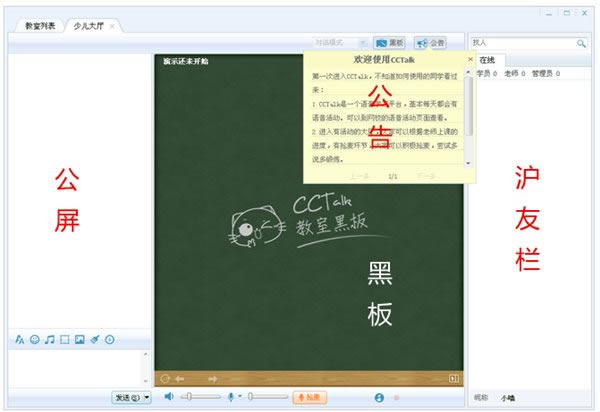Toggle the 黑板 blackboard button
600x412 pixels.
389,43
